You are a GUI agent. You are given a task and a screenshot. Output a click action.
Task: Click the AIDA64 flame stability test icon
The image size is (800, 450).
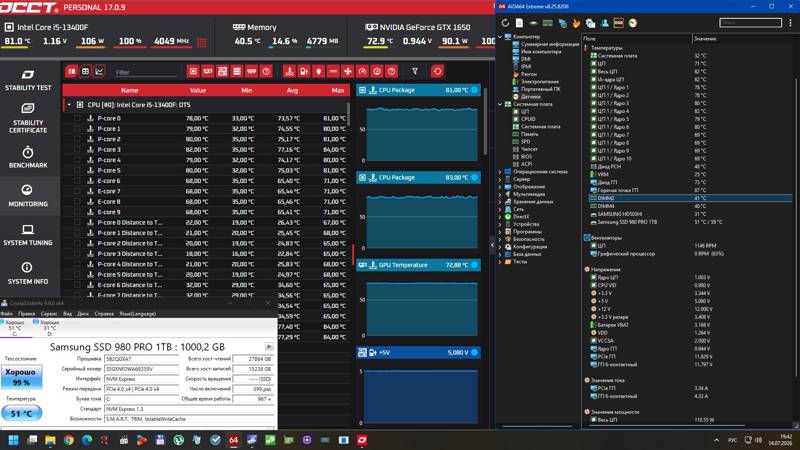(x=576, y=23)
